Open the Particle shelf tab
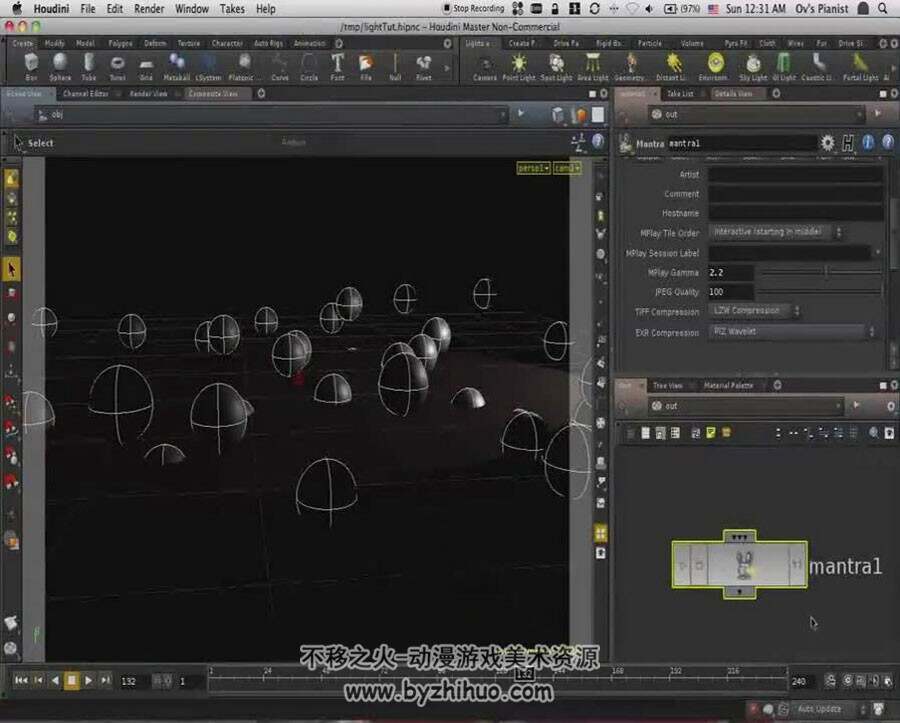 649,44
